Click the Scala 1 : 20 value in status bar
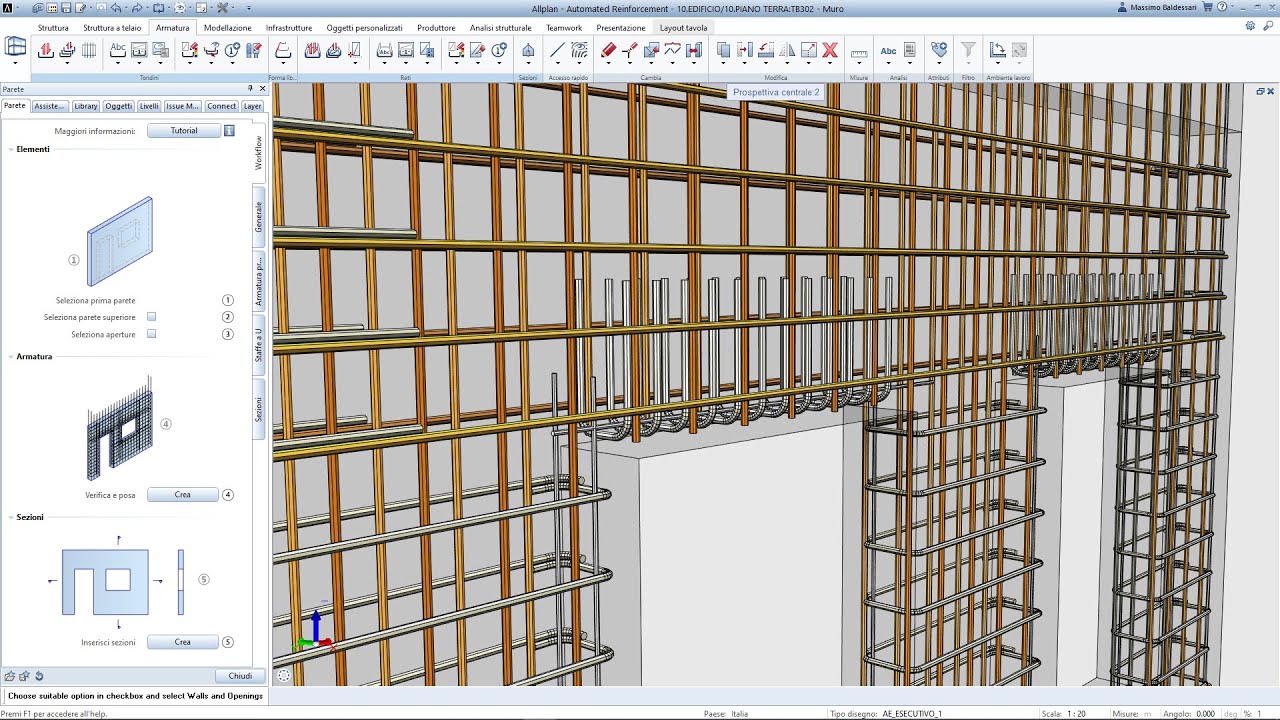This screenshot has height=720, width=1280. coord(1076,714)
